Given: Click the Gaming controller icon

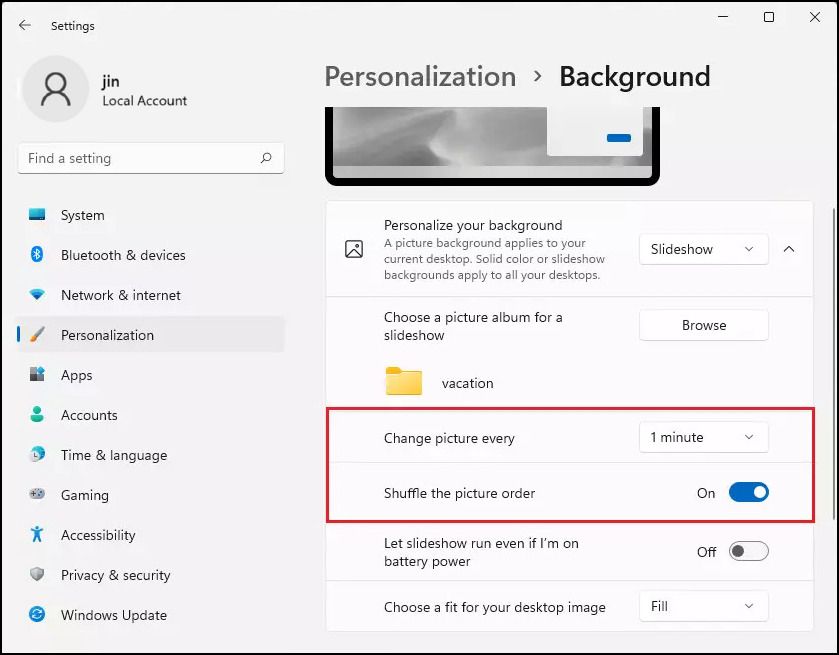Looking at the screenshot, I should tap(37, 494).
